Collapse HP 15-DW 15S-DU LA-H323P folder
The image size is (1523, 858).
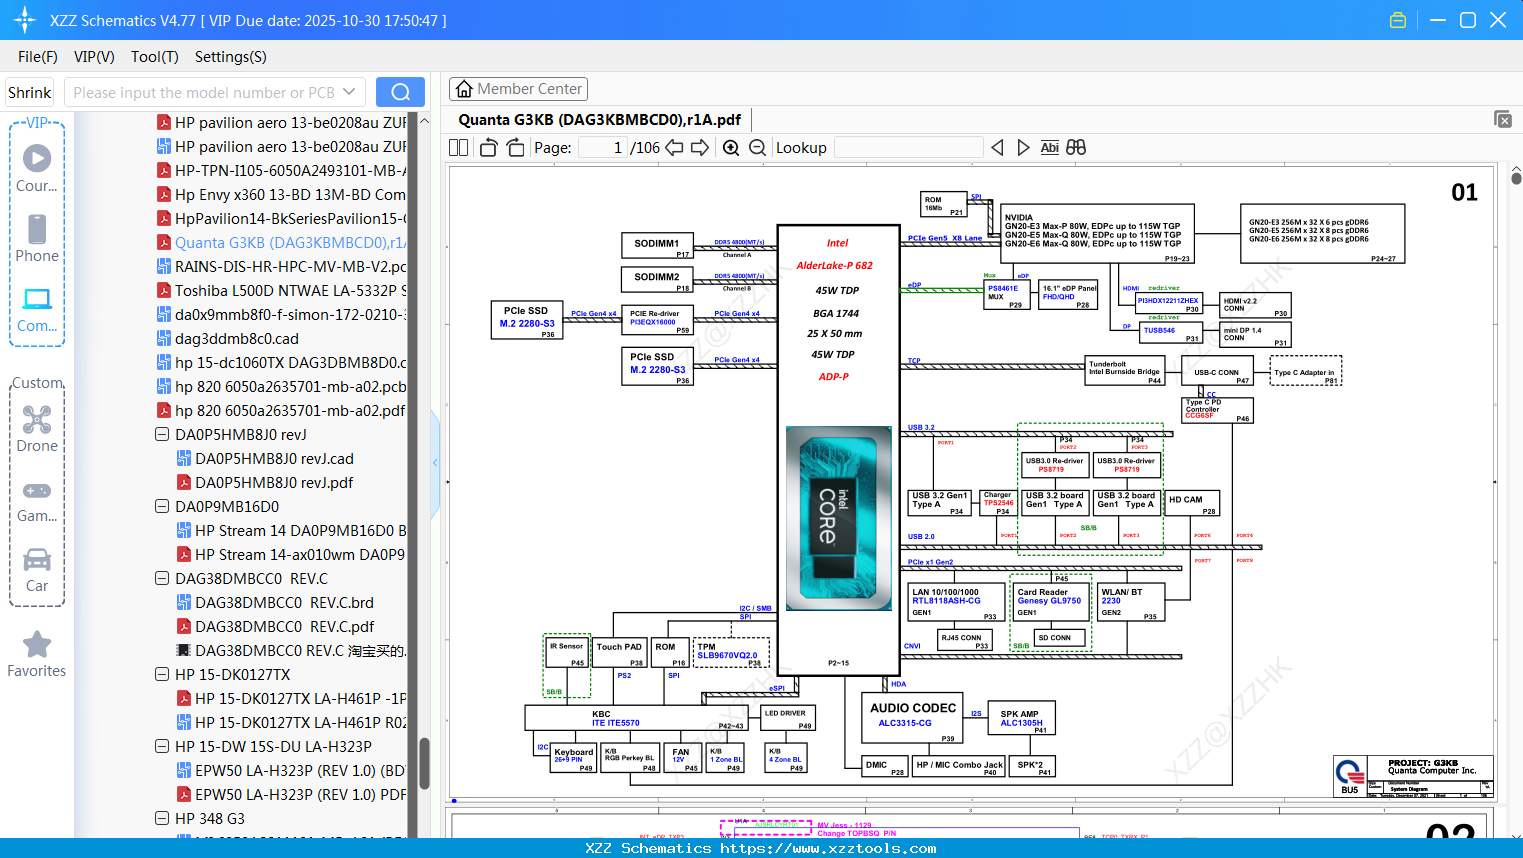(162, 747)
